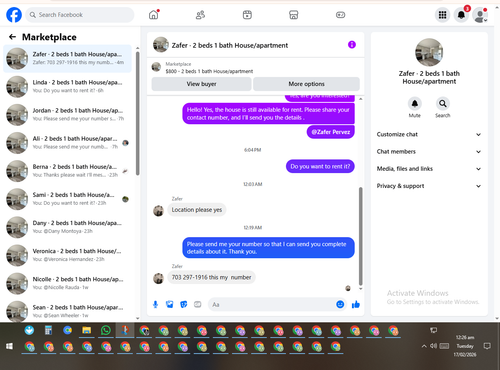
Task: Open Dany conversation in list
Action: click(67, 227)
